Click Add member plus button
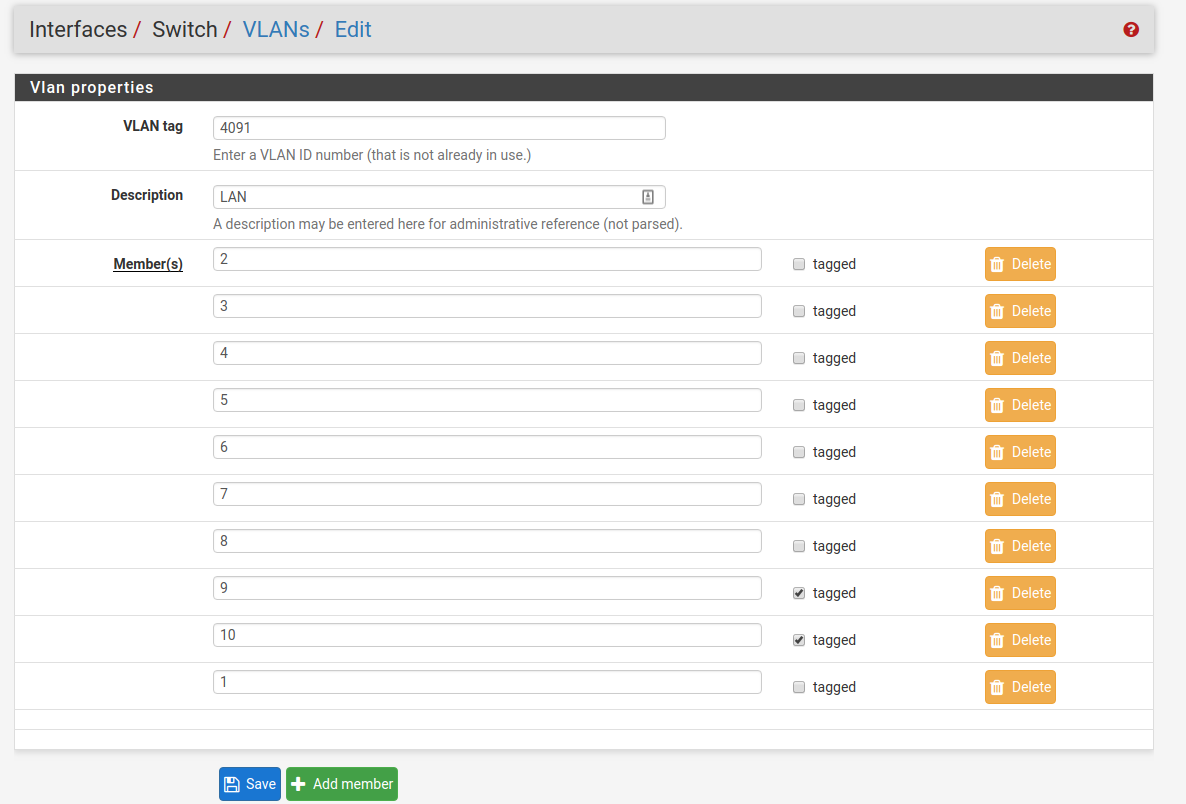Viewport: 1186px width, 804px height. coord(342,784)
